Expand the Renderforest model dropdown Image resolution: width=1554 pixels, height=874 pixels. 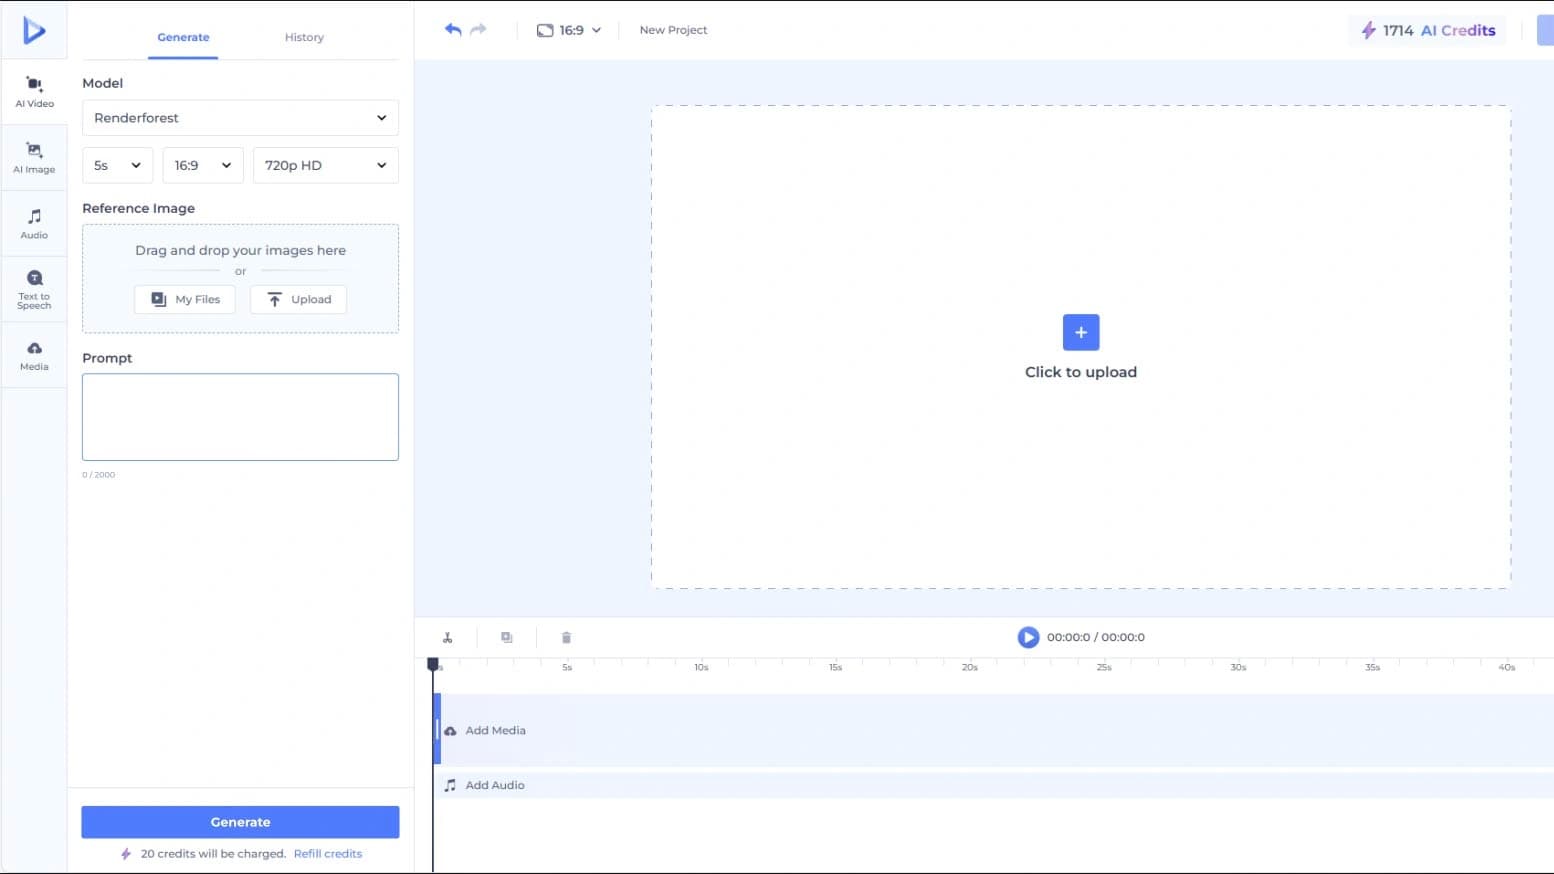[x=240, y=118]
